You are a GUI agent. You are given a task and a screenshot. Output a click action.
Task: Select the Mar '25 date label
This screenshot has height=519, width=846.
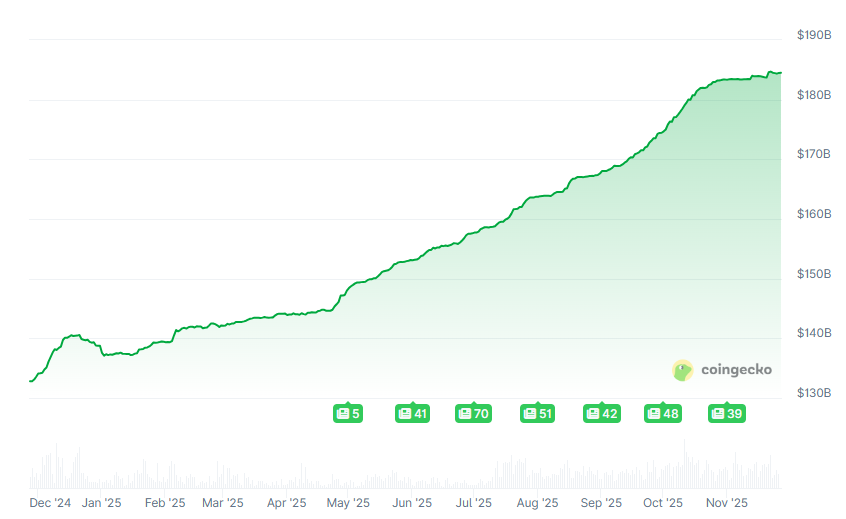click(223, 503)
